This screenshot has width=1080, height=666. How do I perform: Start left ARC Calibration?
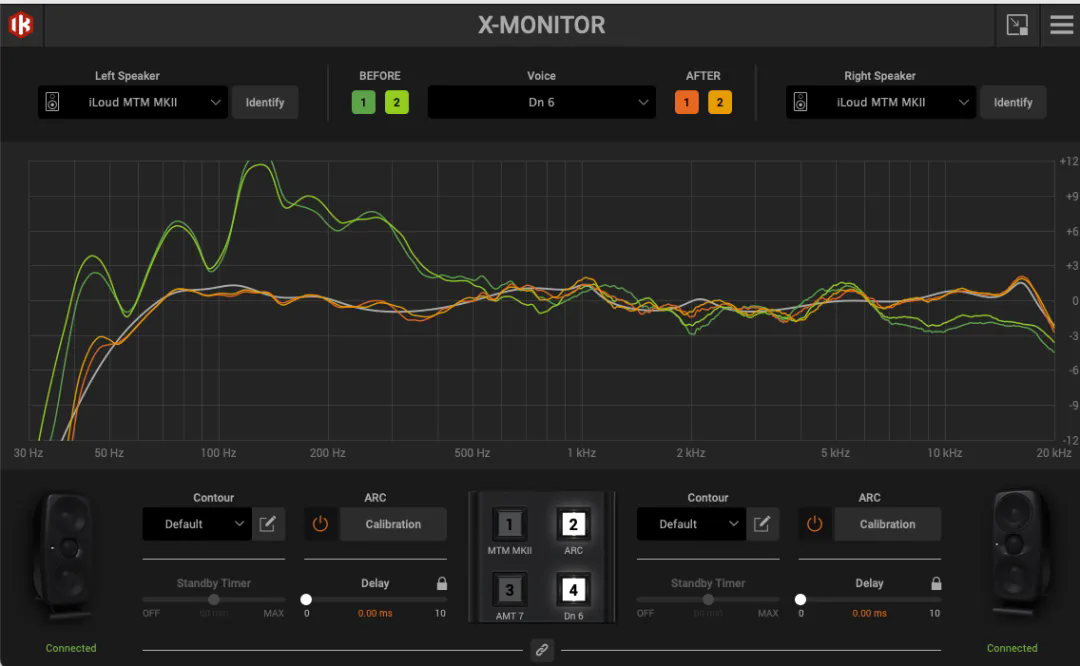tap(393, 524)
